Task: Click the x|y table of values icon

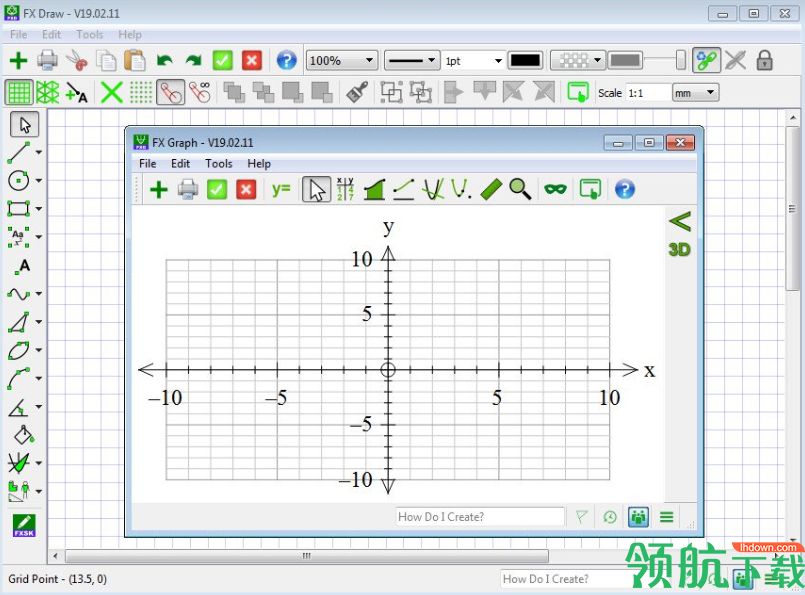Action: [x=345, y=189]
